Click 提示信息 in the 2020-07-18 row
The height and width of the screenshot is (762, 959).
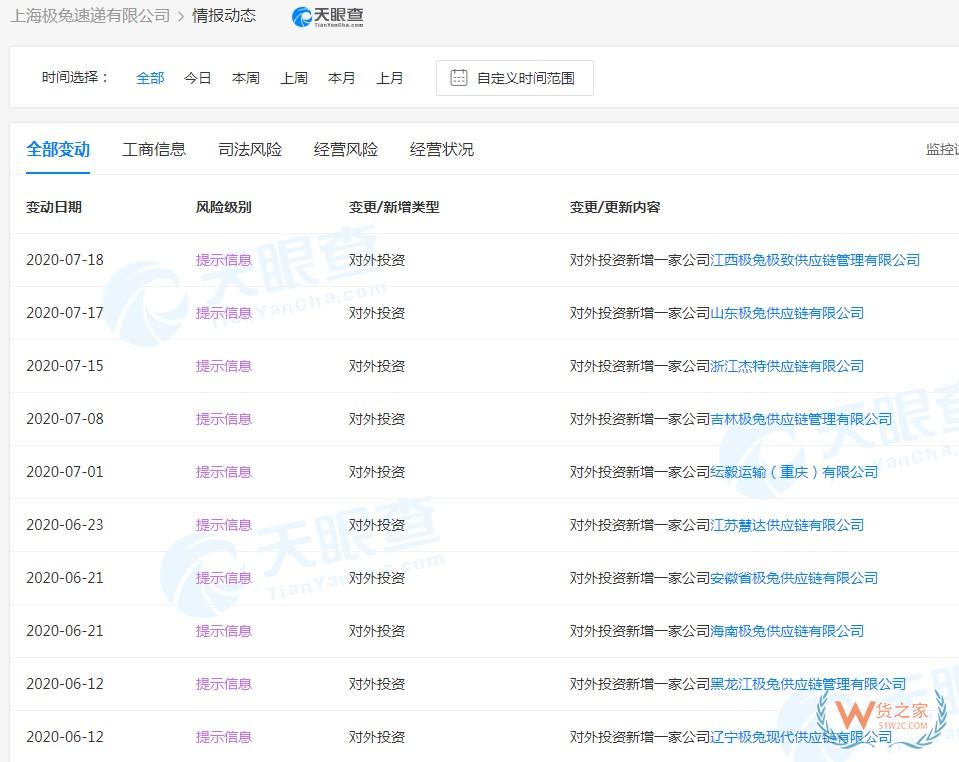[x=224, y=260]
